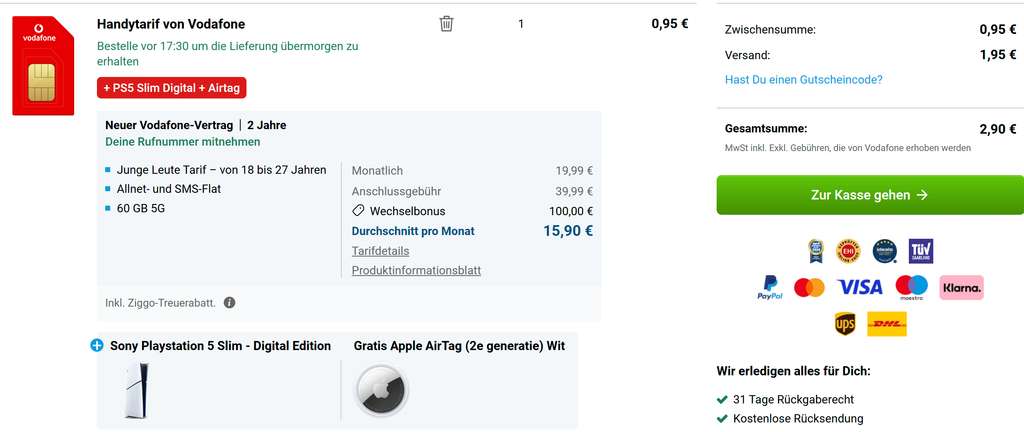The image size is (1024, 432).
Task: Click the VISA payment logo
Action: coord(859,287)
